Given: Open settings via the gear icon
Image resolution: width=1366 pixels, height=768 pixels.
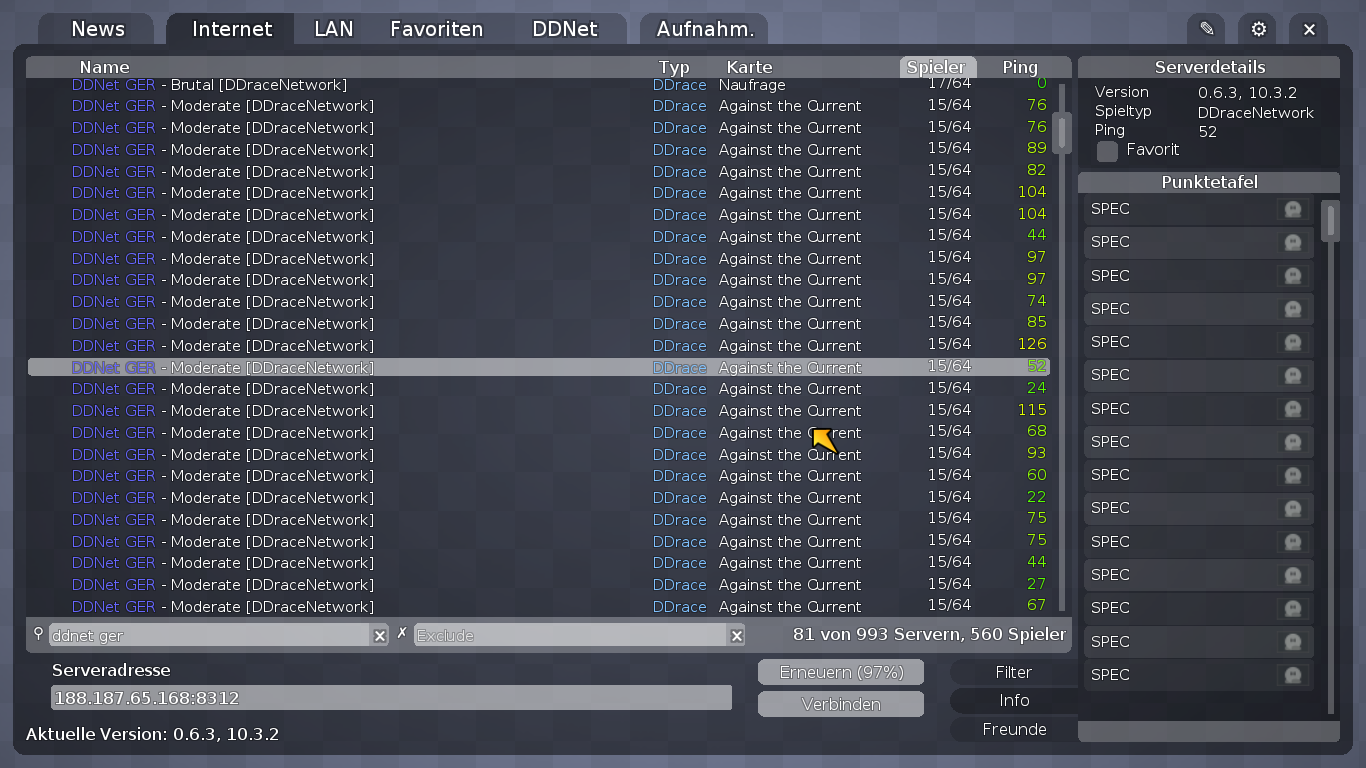Looking at the screenshot, I should click(1258, 29).
